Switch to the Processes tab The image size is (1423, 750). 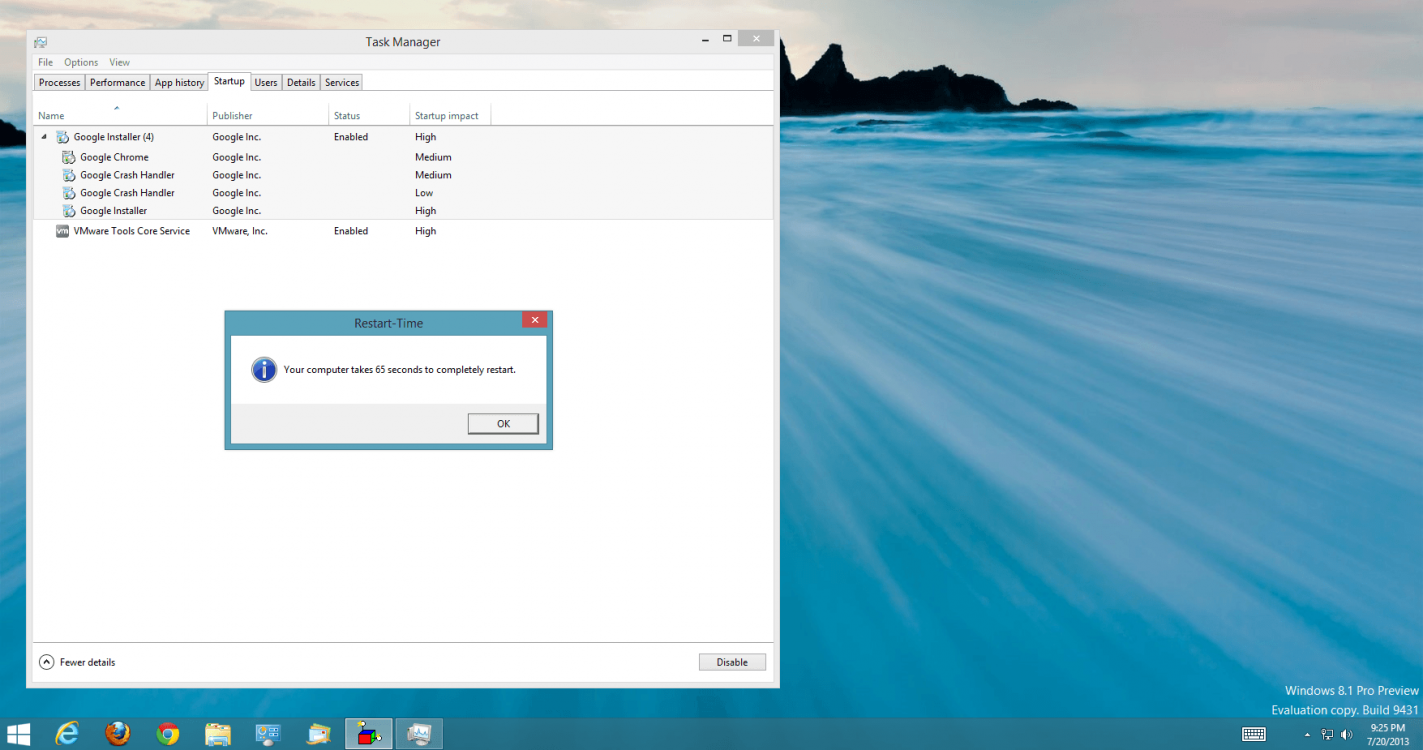point(59,82)
